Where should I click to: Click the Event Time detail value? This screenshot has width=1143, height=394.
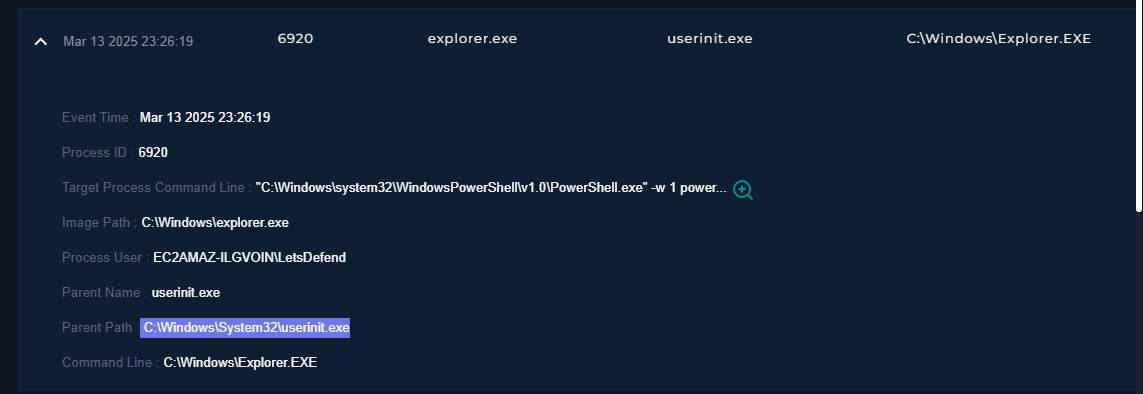[x=205, y=117]
